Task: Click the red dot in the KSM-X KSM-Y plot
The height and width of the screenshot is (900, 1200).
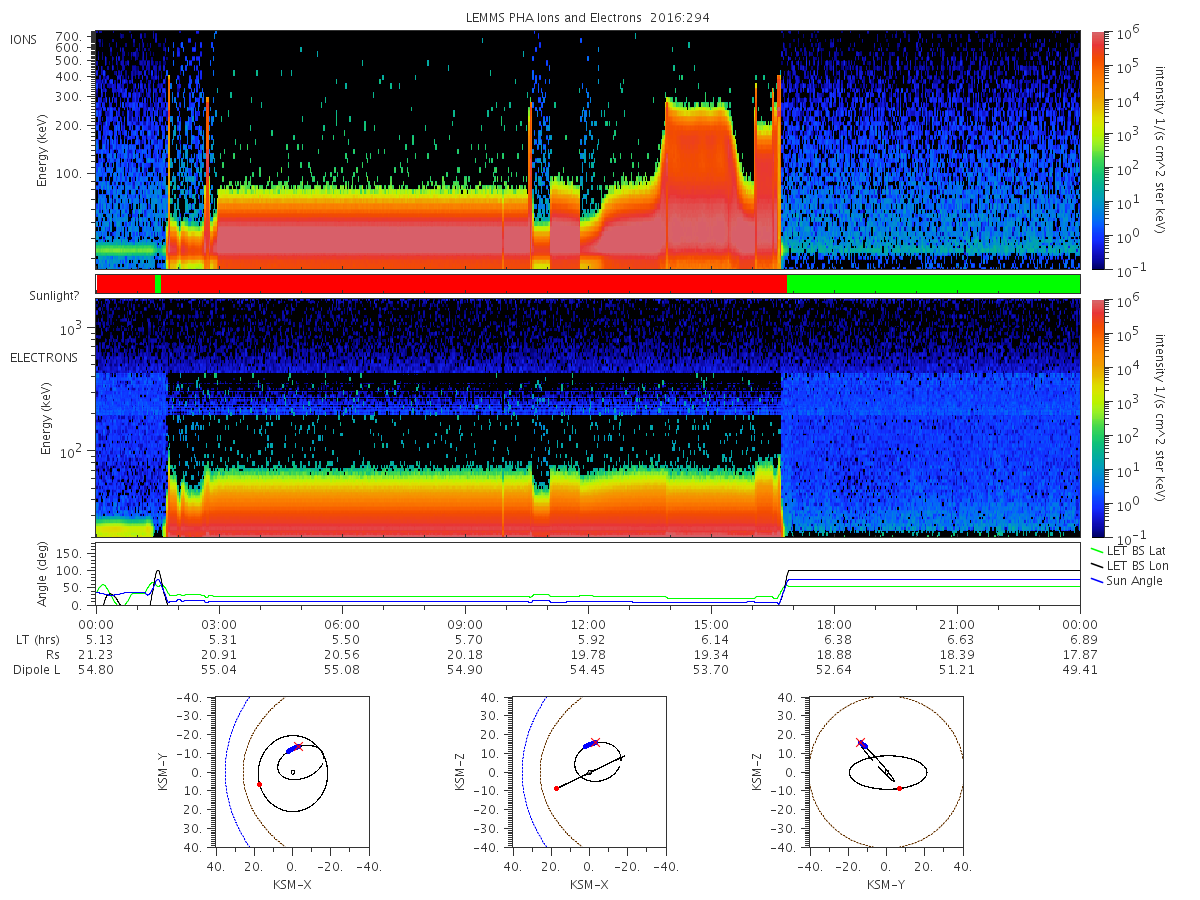Action: 259,784
